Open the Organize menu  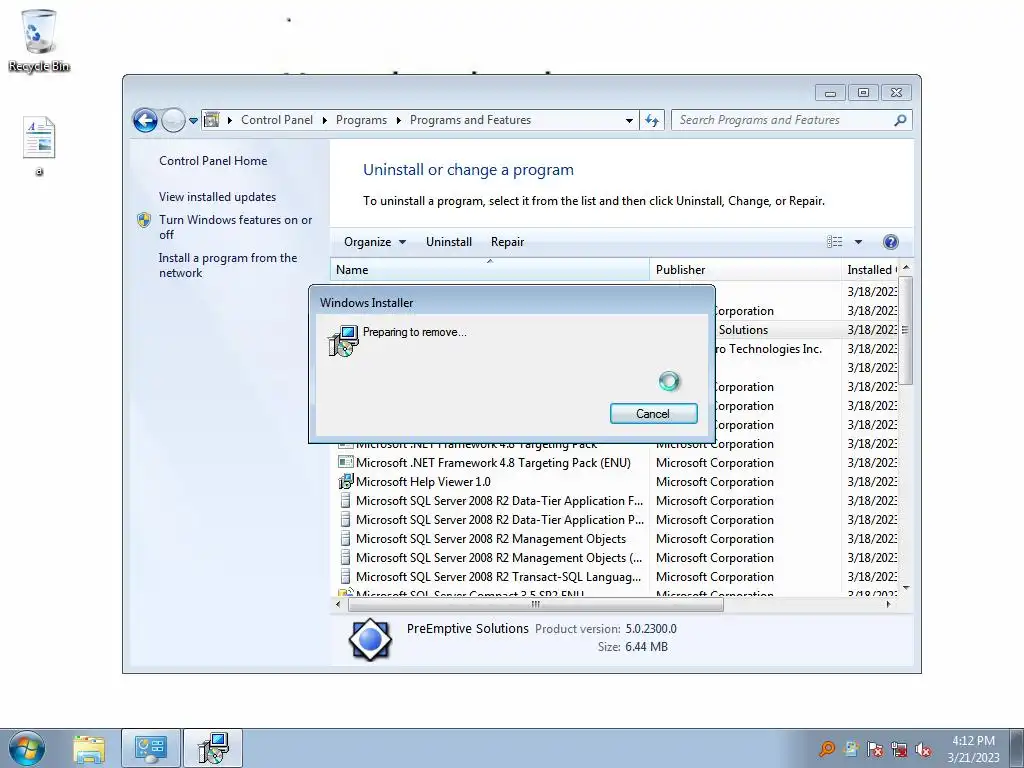coord(375,242)
